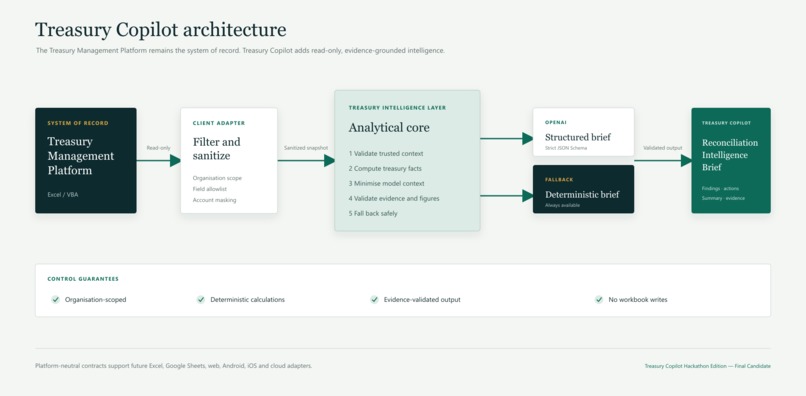The image size is (806, 396).
Task: Click the 'Account masking' line
Action: (x=214, y=200)
